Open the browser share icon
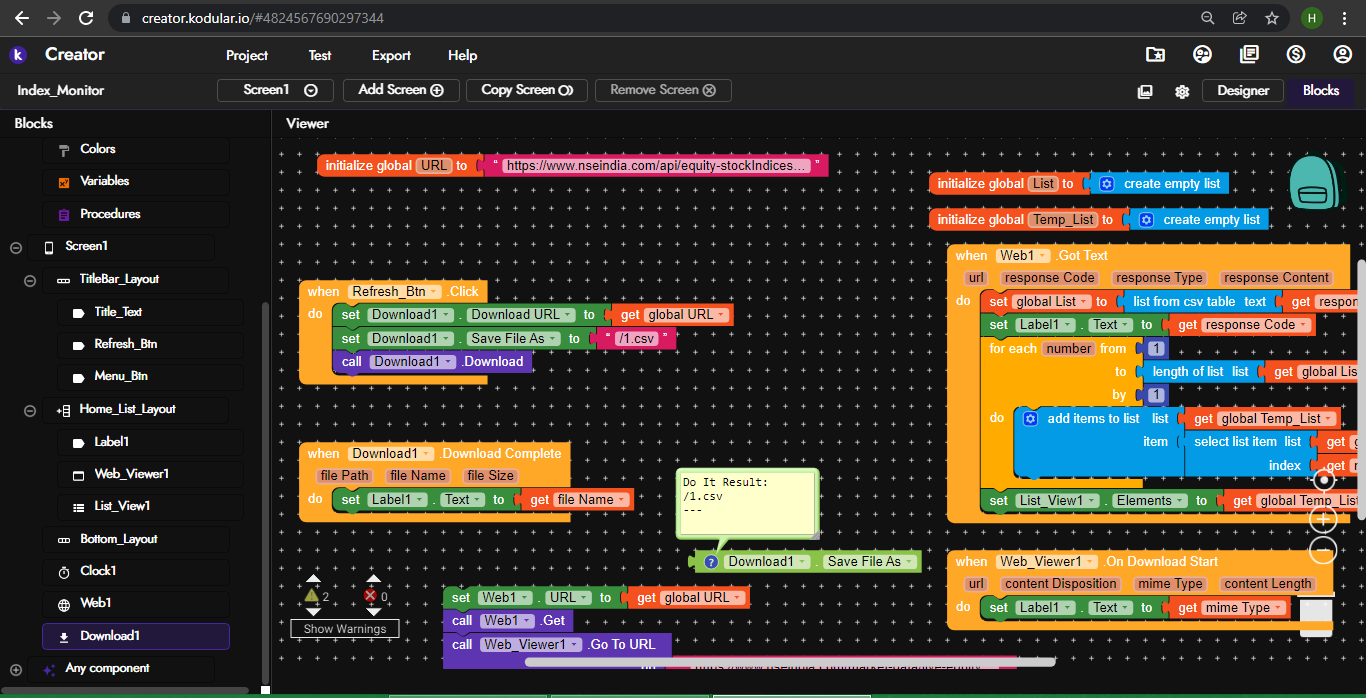The image size is (1366, 698). [1240, 18]
